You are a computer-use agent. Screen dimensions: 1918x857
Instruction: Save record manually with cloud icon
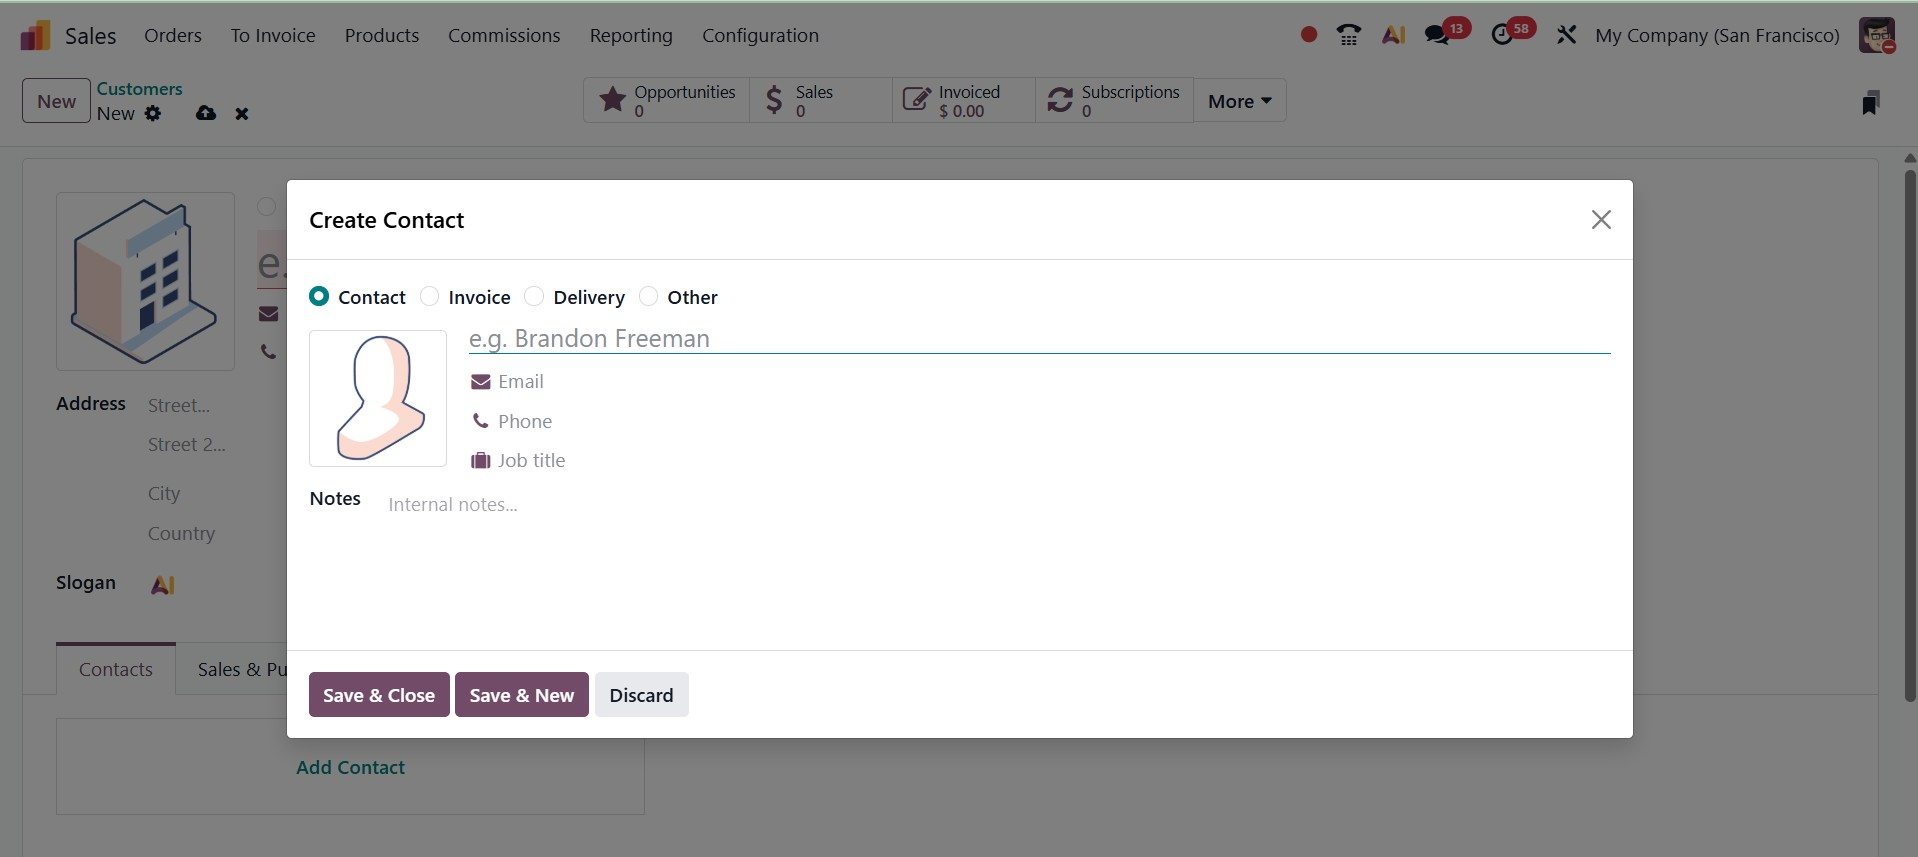click(x=206, y=113)
